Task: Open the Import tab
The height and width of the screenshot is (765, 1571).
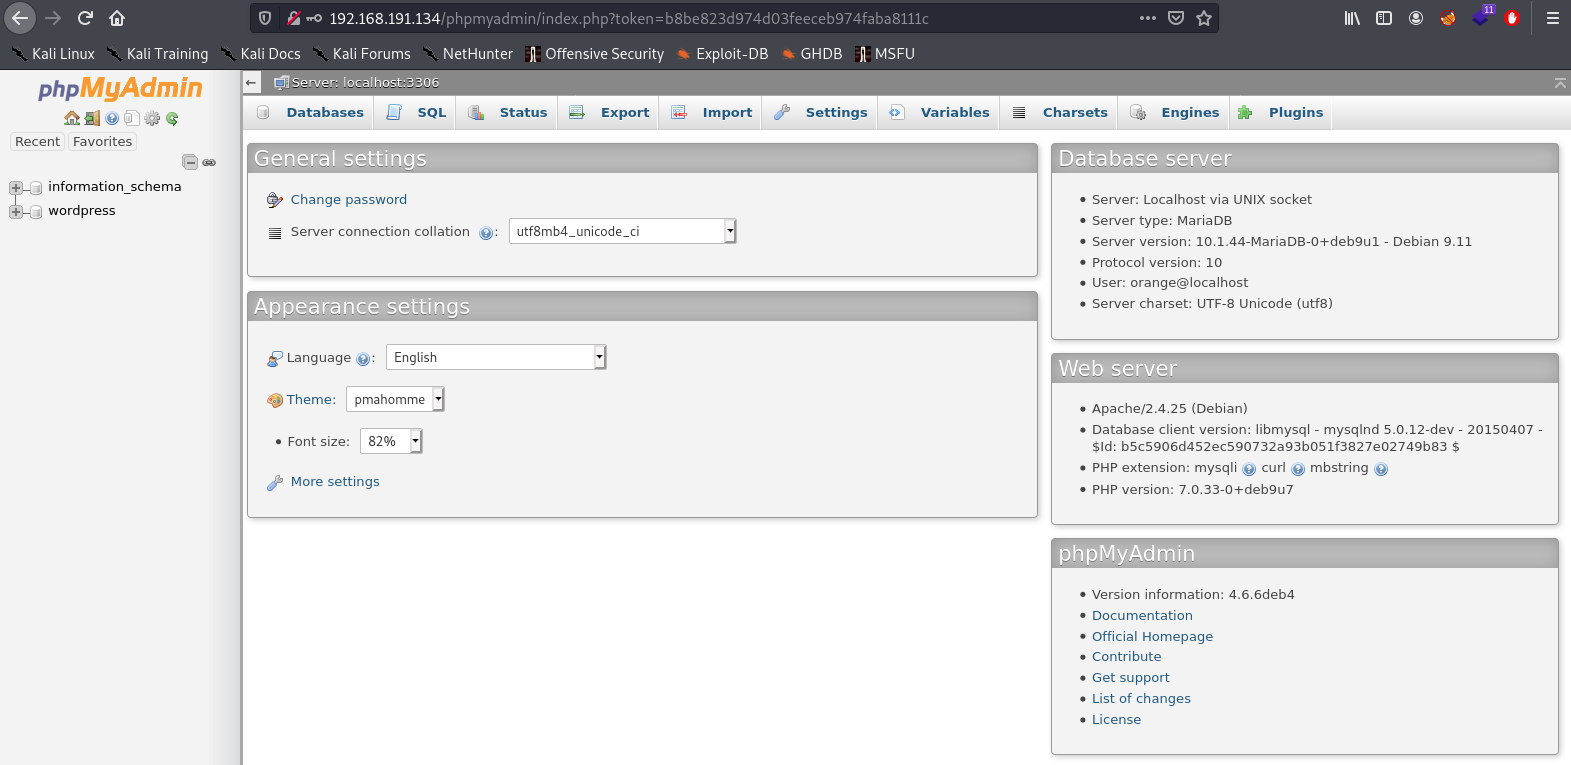Action: [711, 113]
